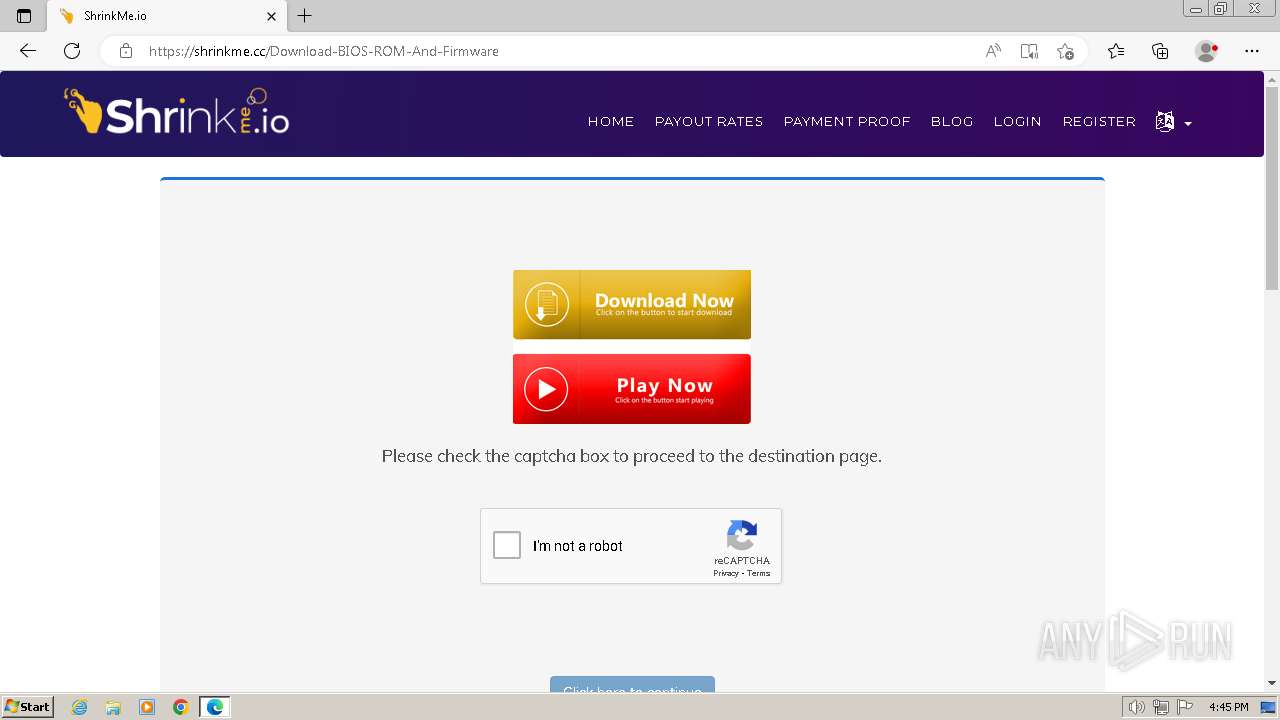Launch Google Chrome from taskbar
The width and height of the screenshot is (1280, 720).
[x=180, y=707]
